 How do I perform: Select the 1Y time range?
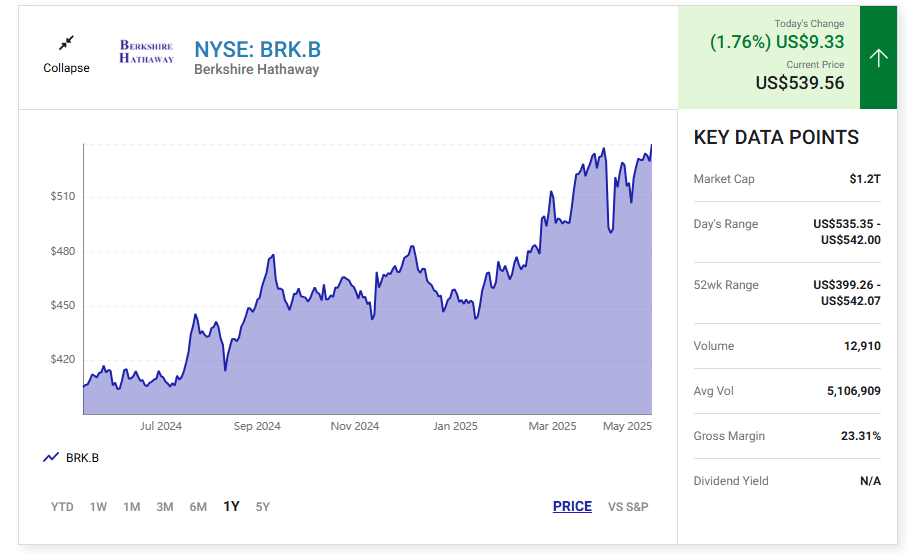[231, 507]
